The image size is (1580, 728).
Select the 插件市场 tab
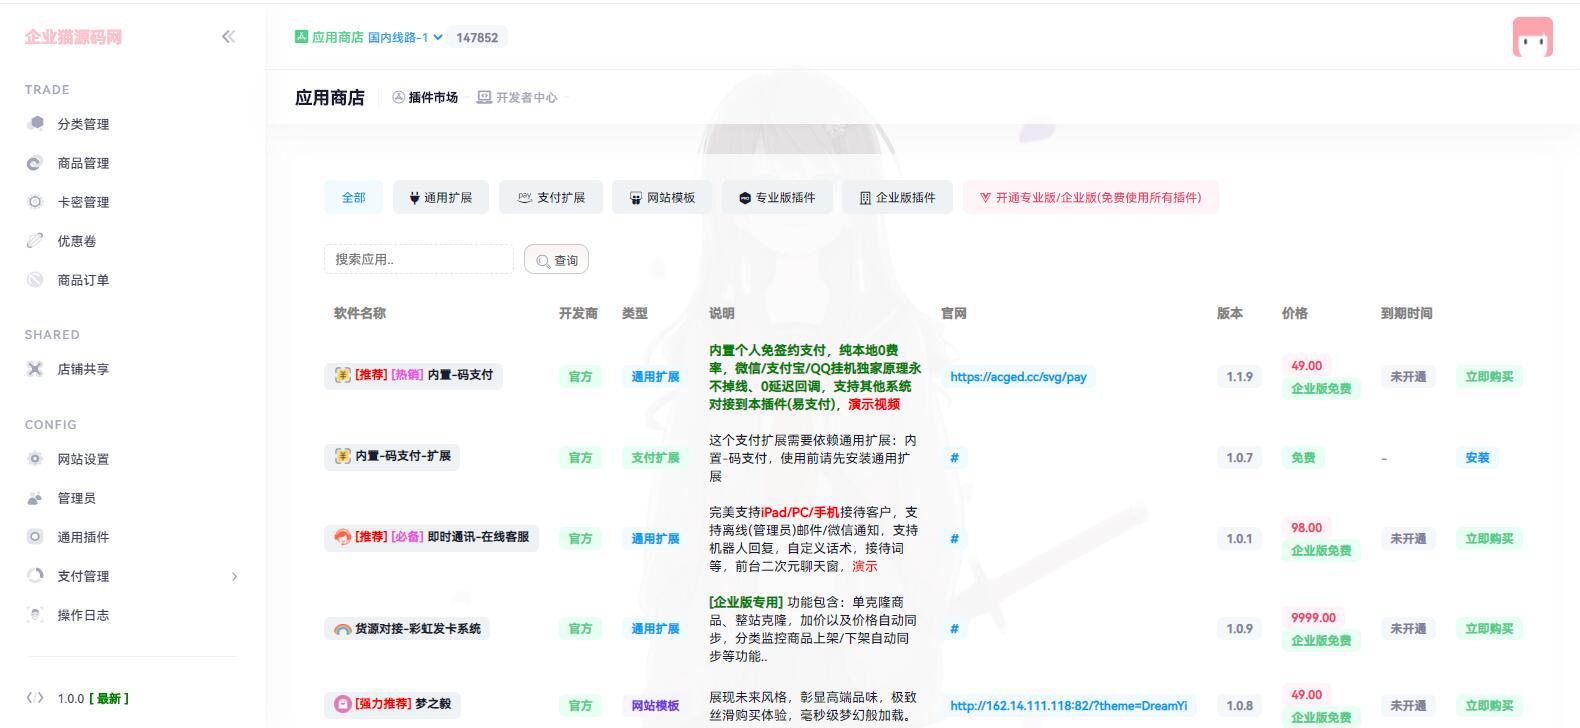(425, 98)
